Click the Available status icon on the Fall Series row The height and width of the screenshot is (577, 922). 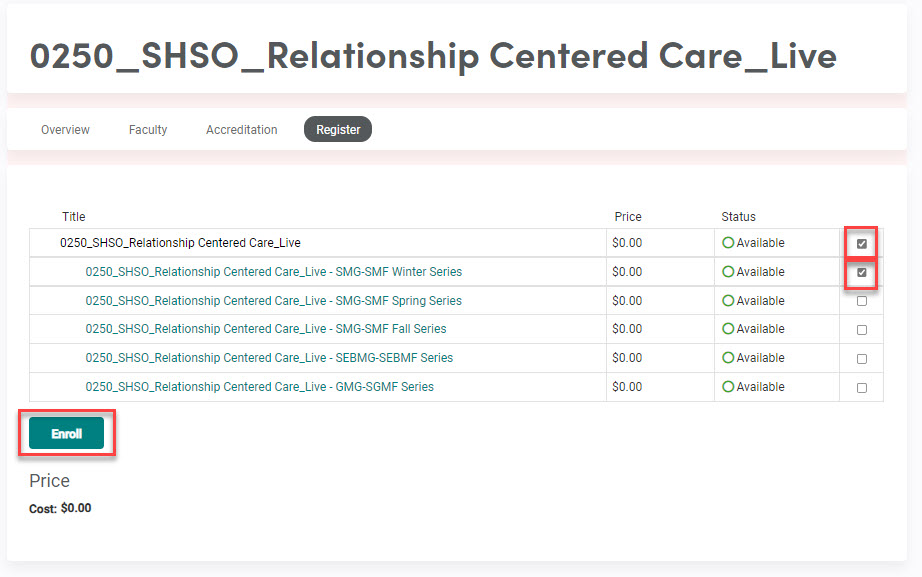729,328
